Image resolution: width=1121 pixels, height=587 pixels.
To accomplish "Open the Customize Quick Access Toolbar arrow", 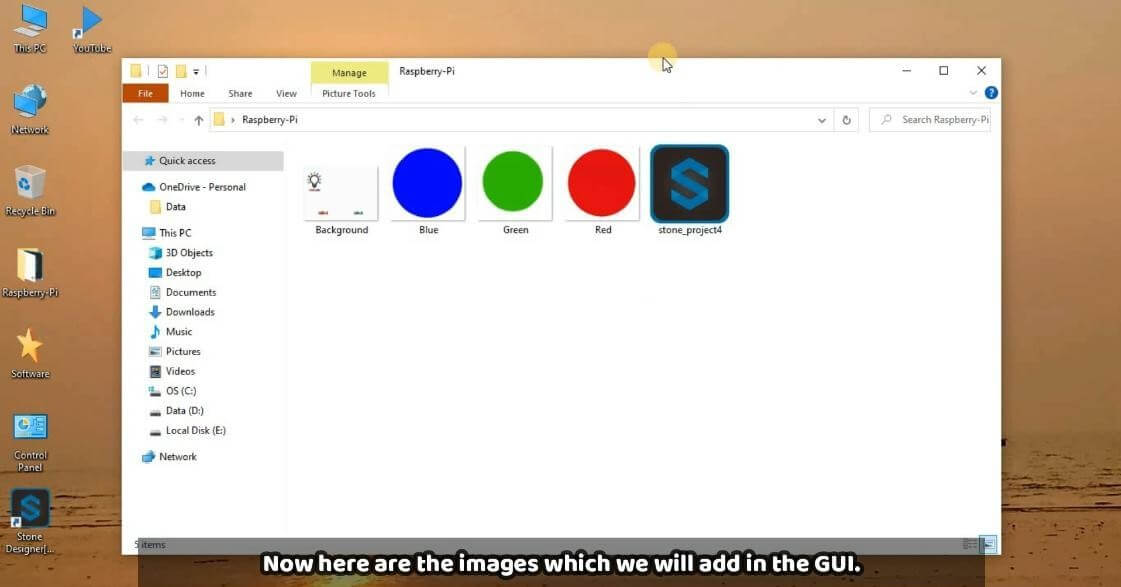I will [196, 71].
